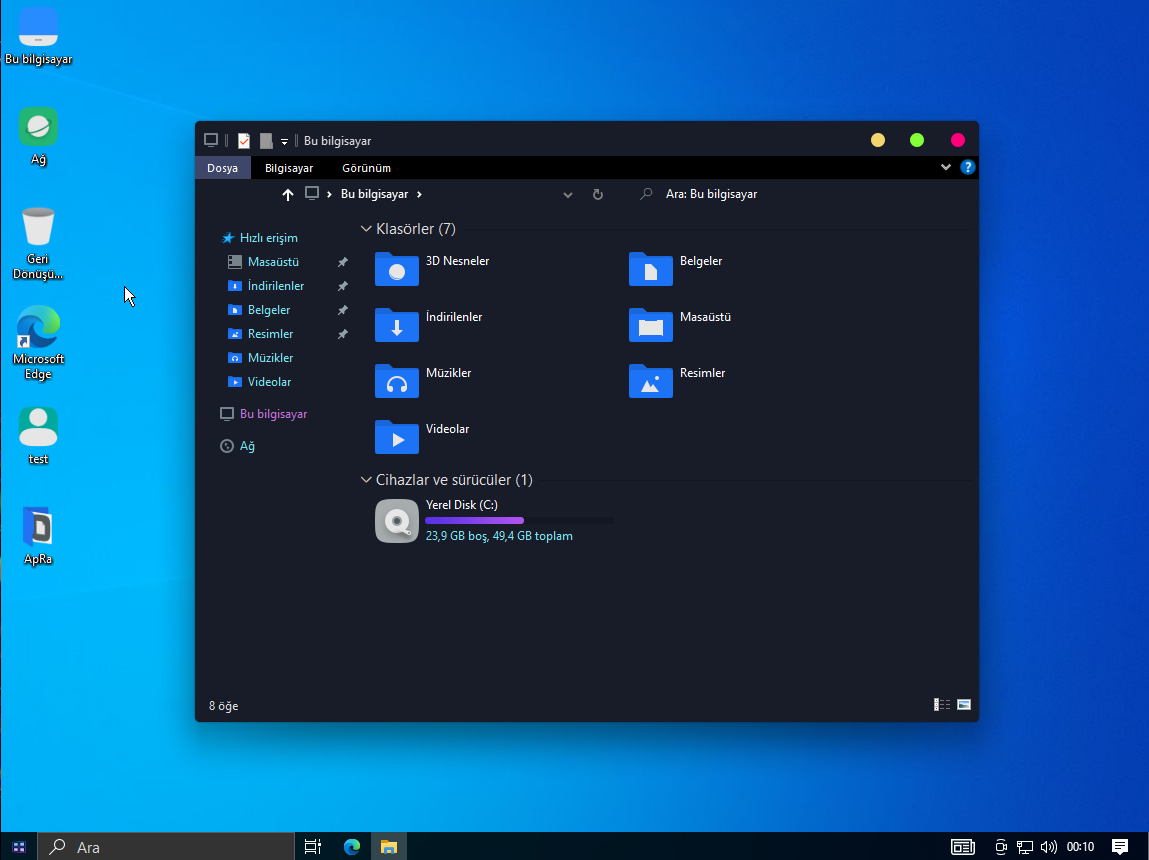Open network status in system tray
The image size is (1149, 860).
[x=1024, y=847]
